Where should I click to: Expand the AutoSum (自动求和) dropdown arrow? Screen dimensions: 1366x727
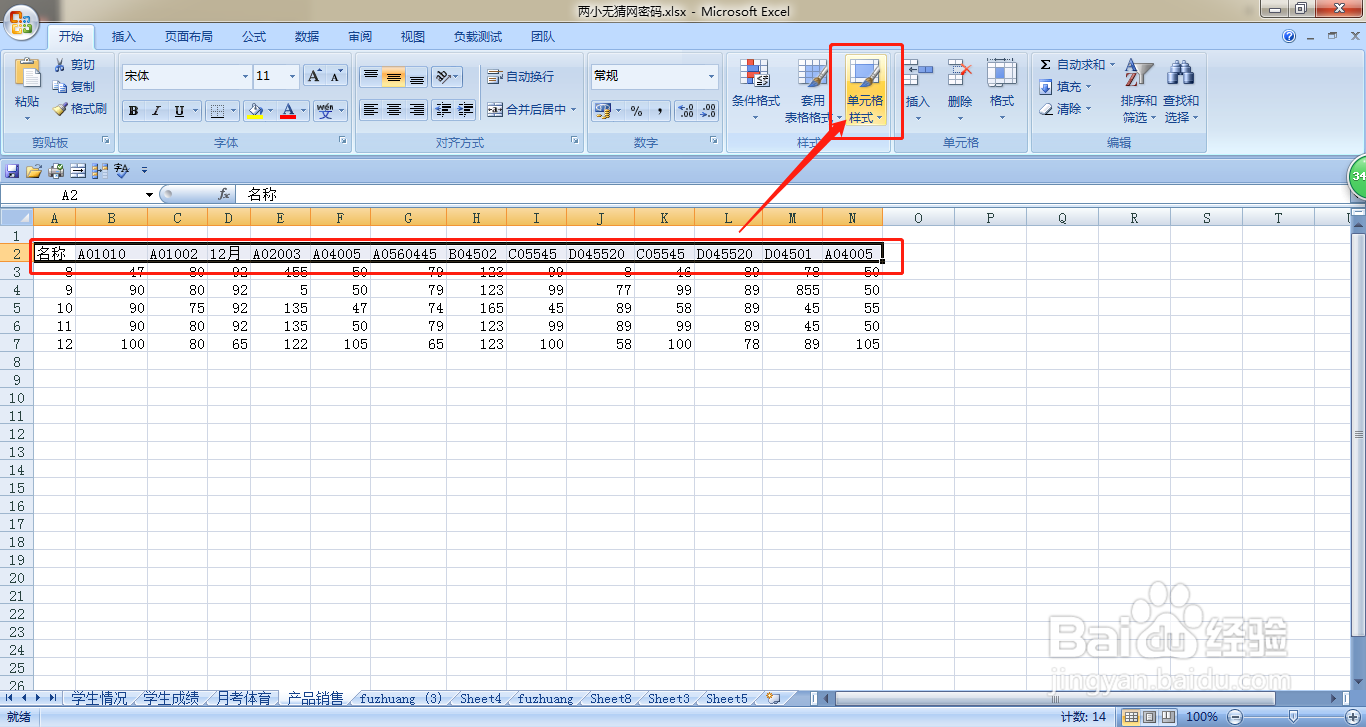1112,65
